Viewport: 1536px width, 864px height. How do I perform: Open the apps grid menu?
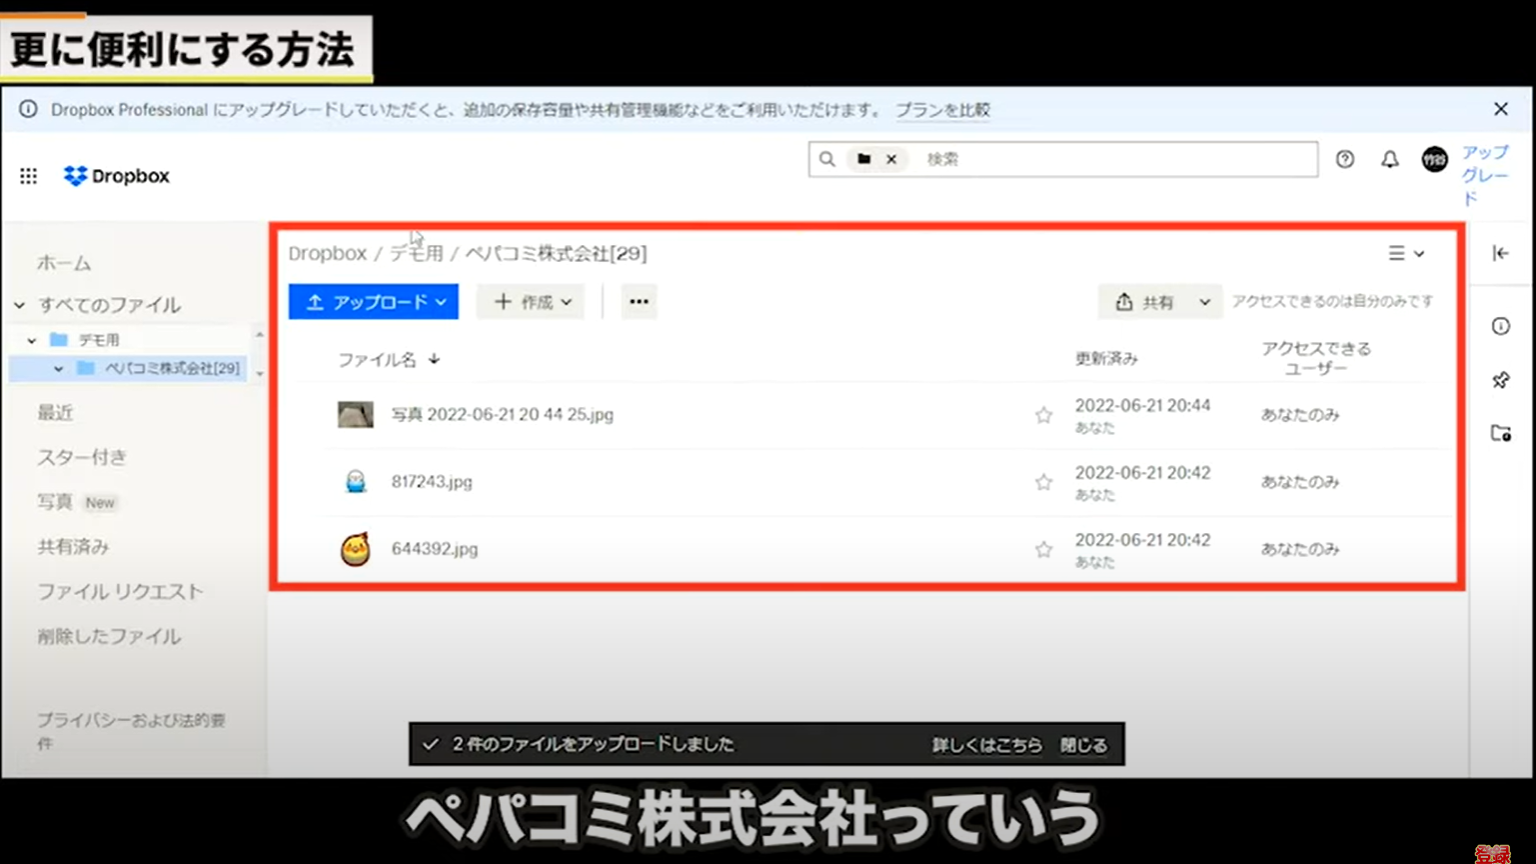coord(28,176)
